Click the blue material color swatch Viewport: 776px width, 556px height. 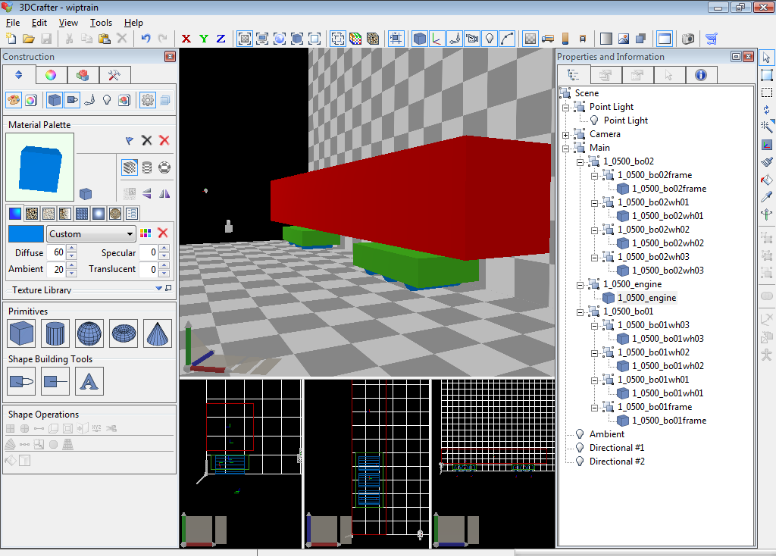point(25,234)
